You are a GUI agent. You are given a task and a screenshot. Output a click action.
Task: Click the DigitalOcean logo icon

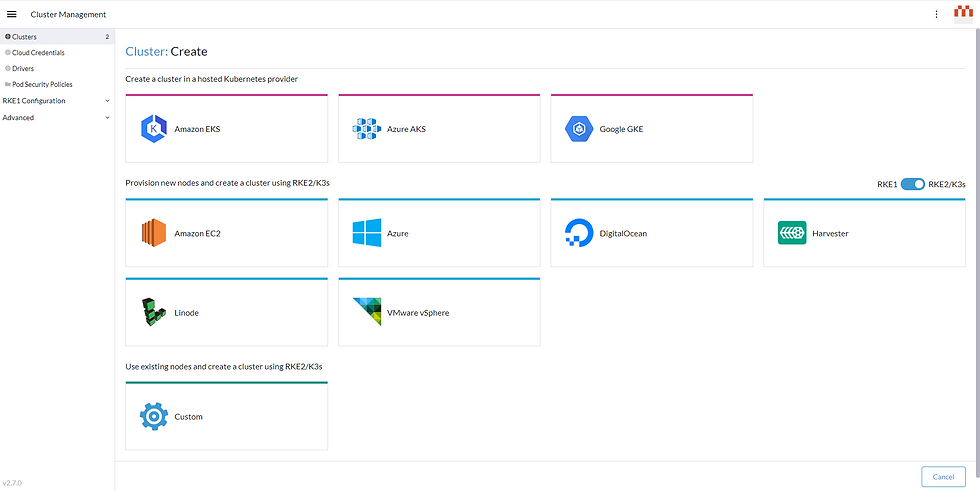pos(579,234)
